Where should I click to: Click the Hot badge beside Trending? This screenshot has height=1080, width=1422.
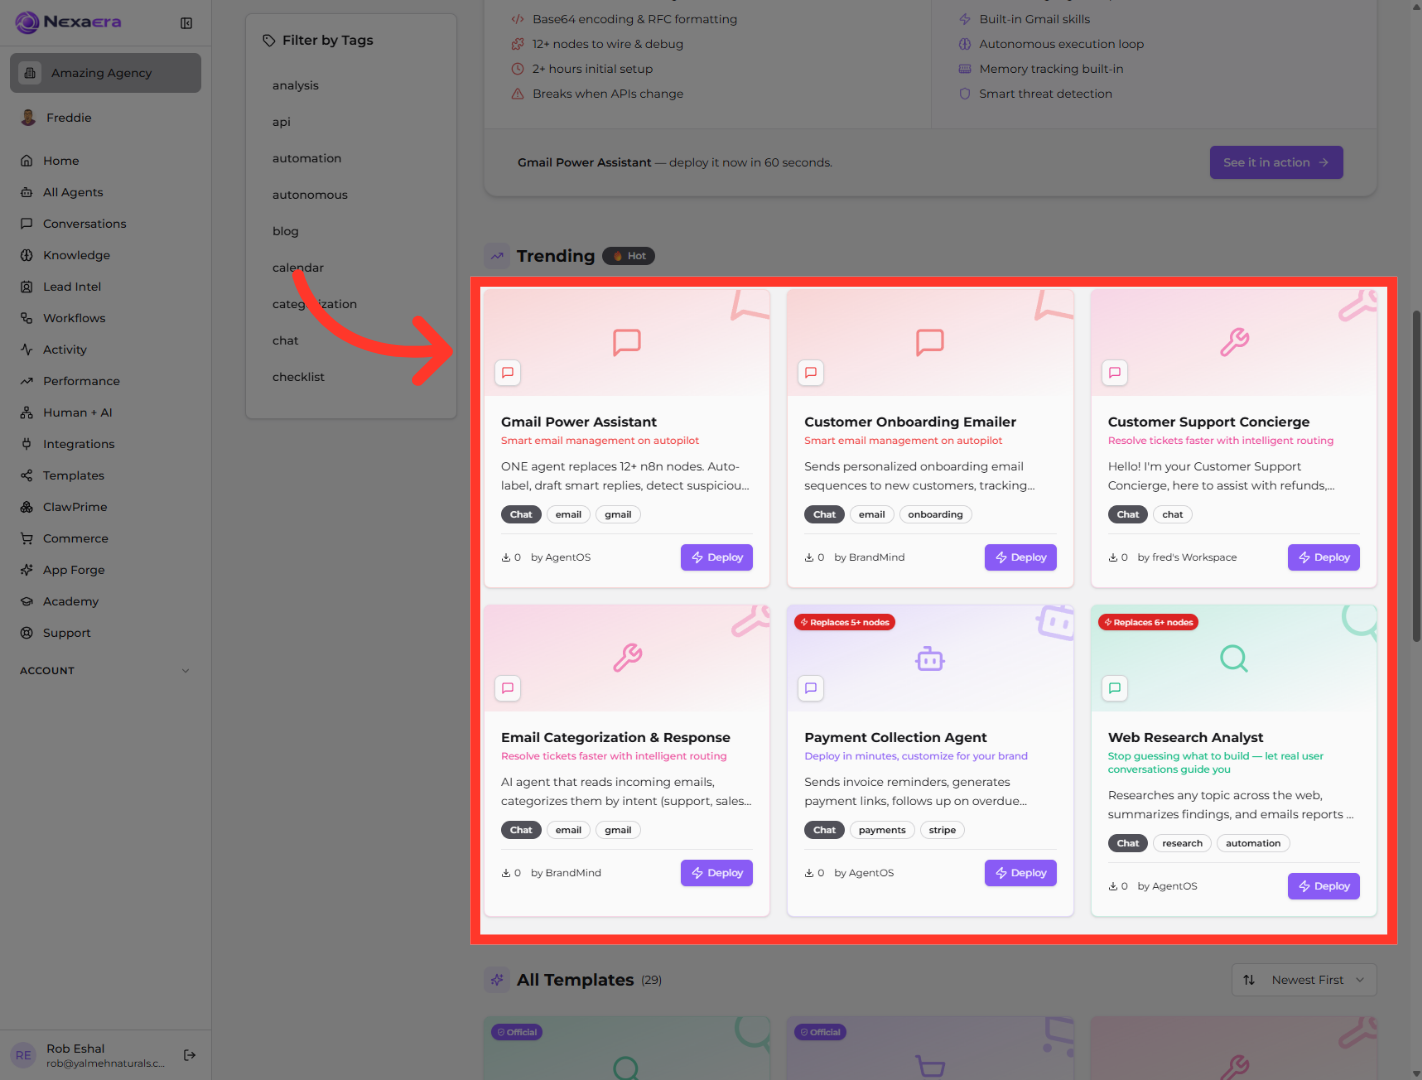coord(629,256)
